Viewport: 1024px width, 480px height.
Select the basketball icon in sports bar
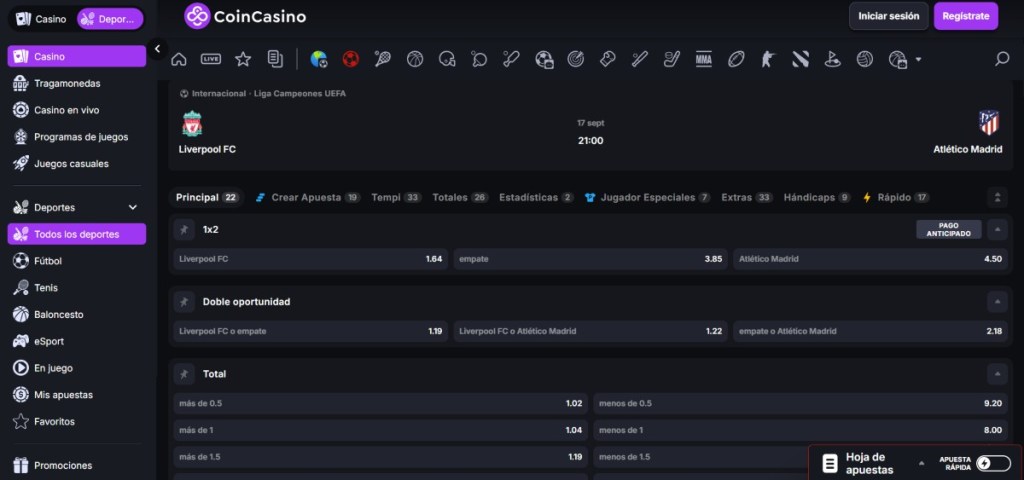click(x=414, y=59)
